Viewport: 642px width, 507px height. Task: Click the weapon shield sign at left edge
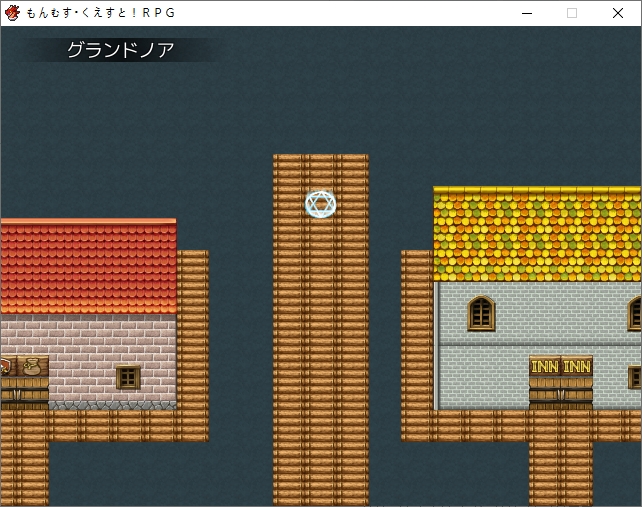pyautogui.click(x=8, y=366)
